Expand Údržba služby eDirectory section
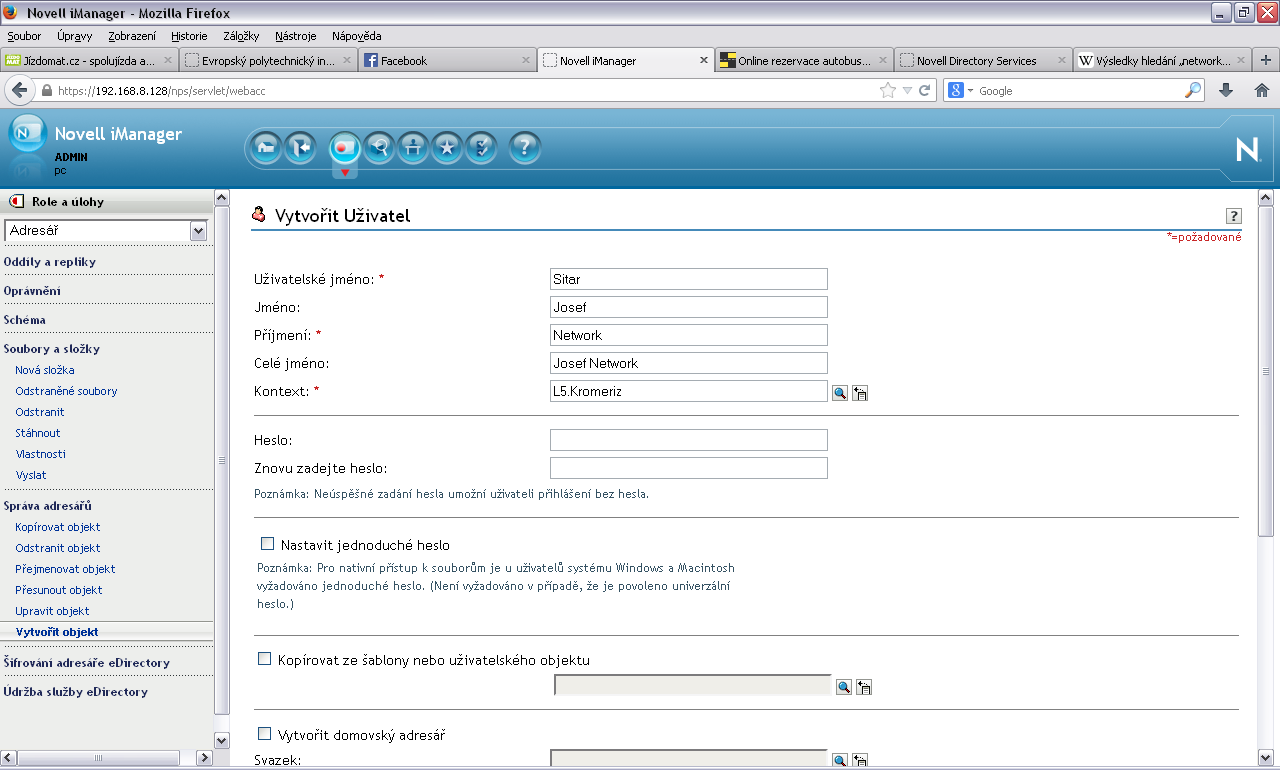This screenshot has height=770, width=1280. point(76,692)
